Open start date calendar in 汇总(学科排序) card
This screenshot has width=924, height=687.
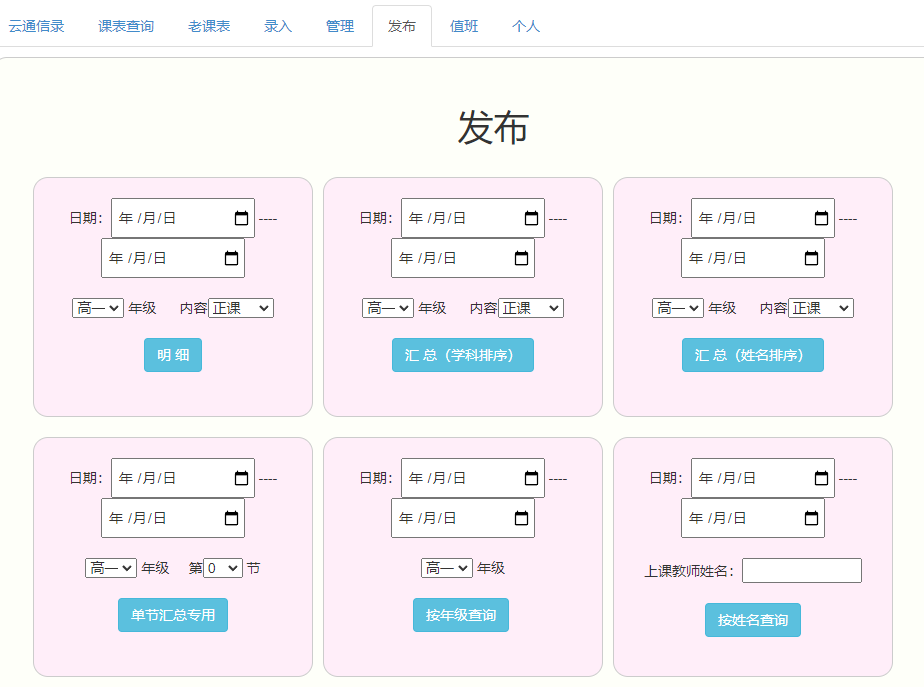[x=531, y=218]
